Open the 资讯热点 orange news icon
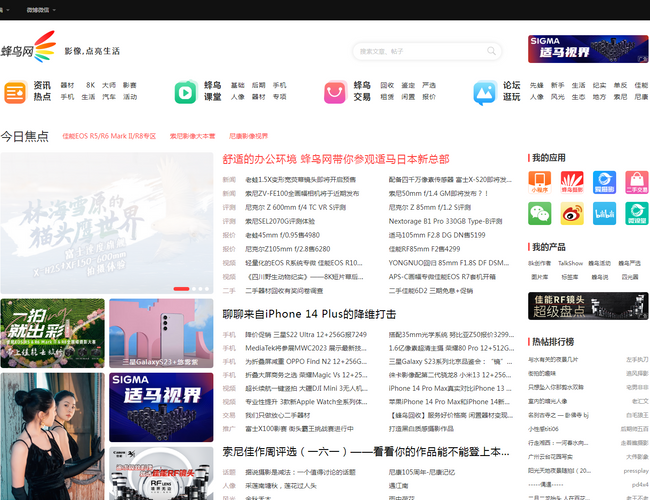This screenshot has height=500, width=650. [x=15, y=92]
